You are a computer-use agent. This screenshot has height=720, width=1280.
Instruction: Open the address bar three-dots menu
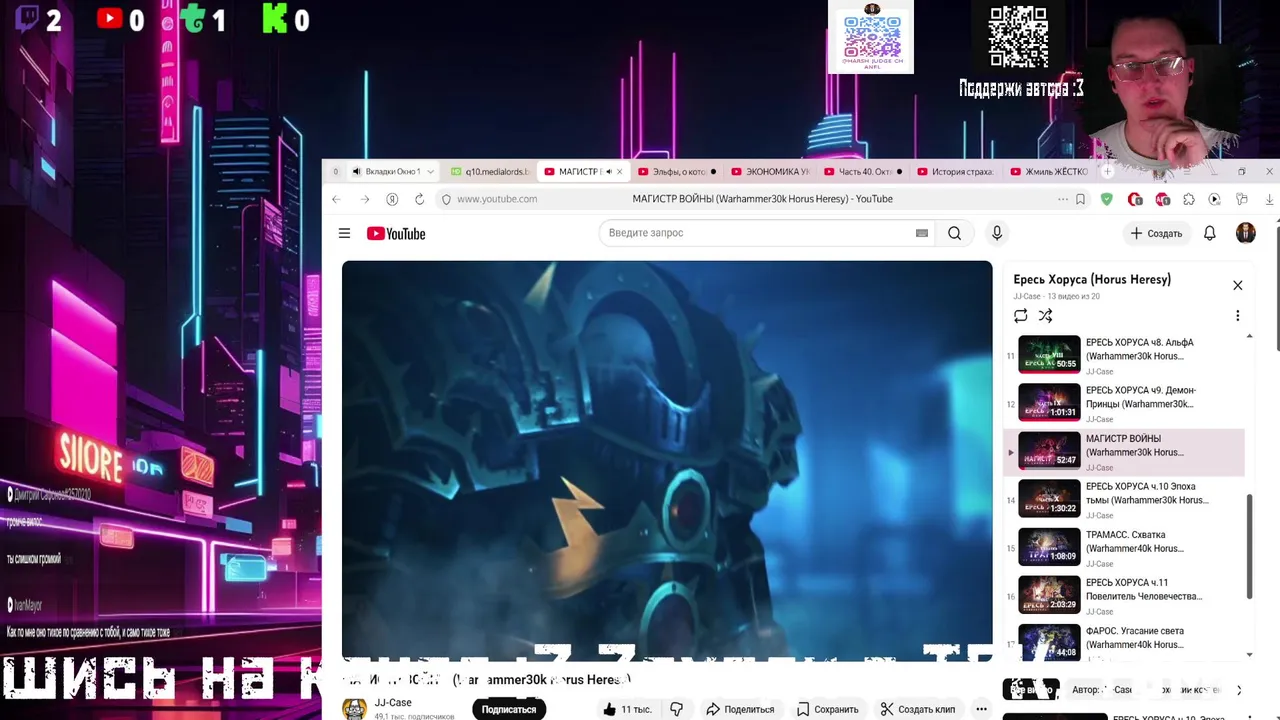(x=1062, y=199)
